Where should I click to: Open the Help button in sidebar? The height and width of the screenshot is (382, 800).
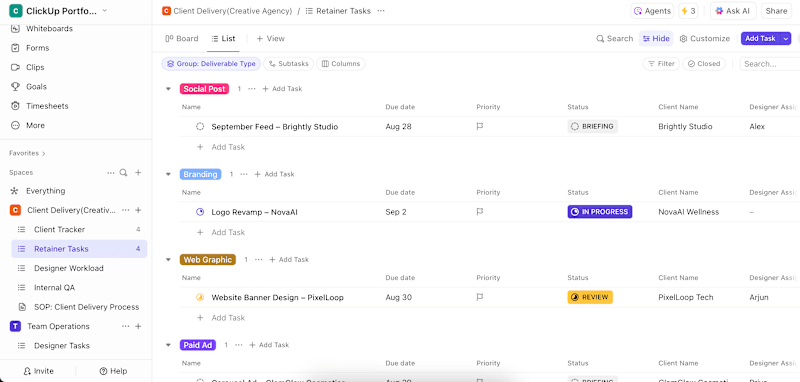point(113,371)
